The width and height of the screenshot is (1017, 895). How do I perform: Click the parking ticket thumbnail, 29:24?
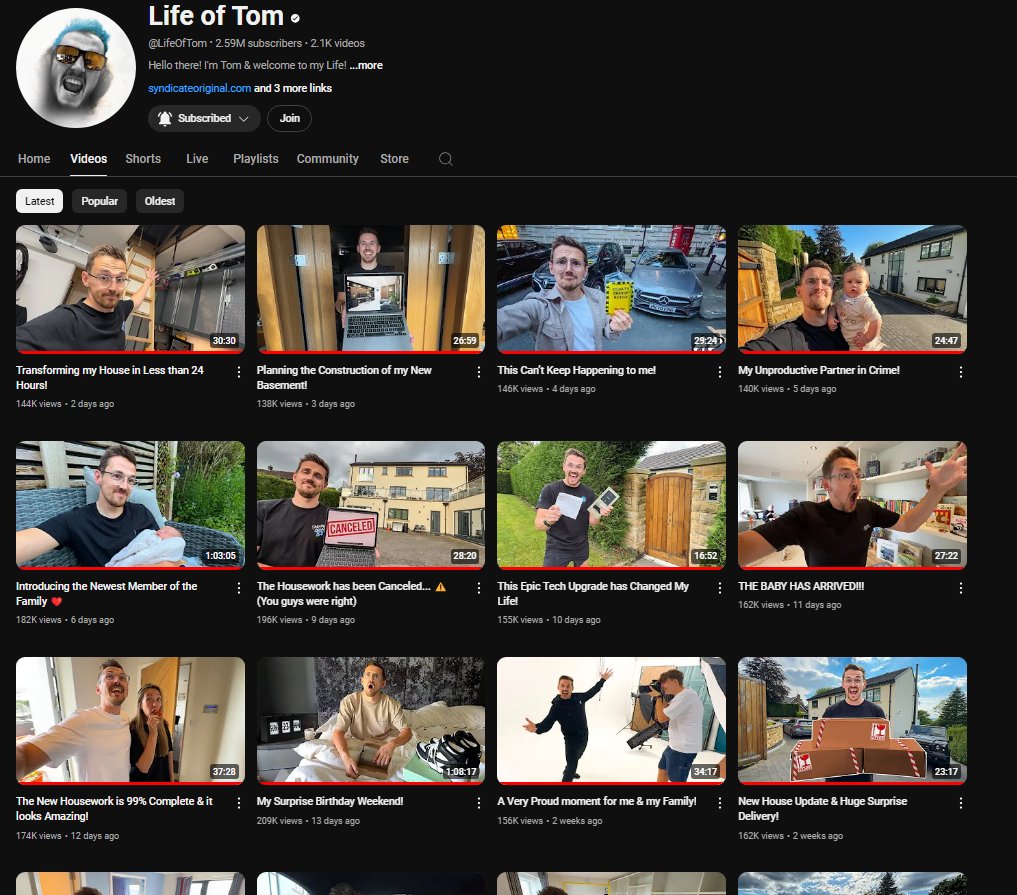pos(612,289)
